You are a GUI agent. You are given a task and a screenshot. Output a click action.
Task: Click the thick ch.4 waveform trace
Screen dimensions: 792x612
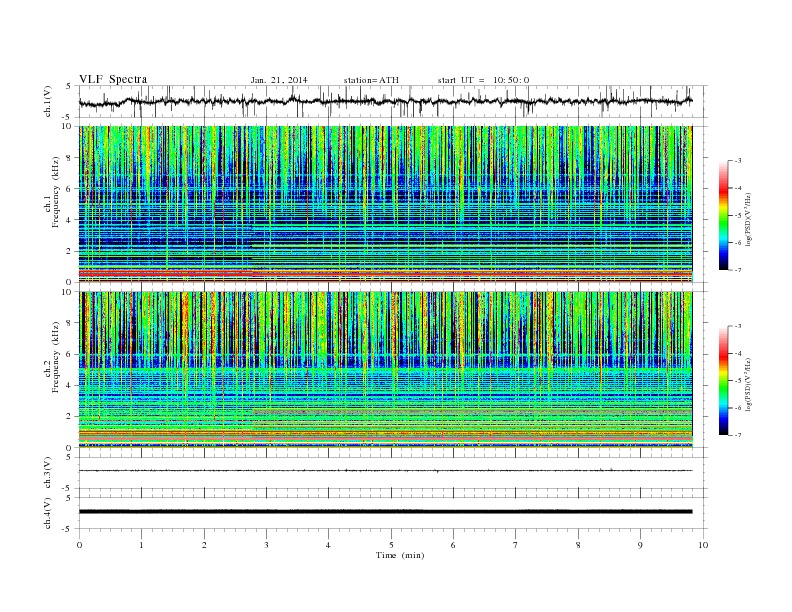point(385,511)
